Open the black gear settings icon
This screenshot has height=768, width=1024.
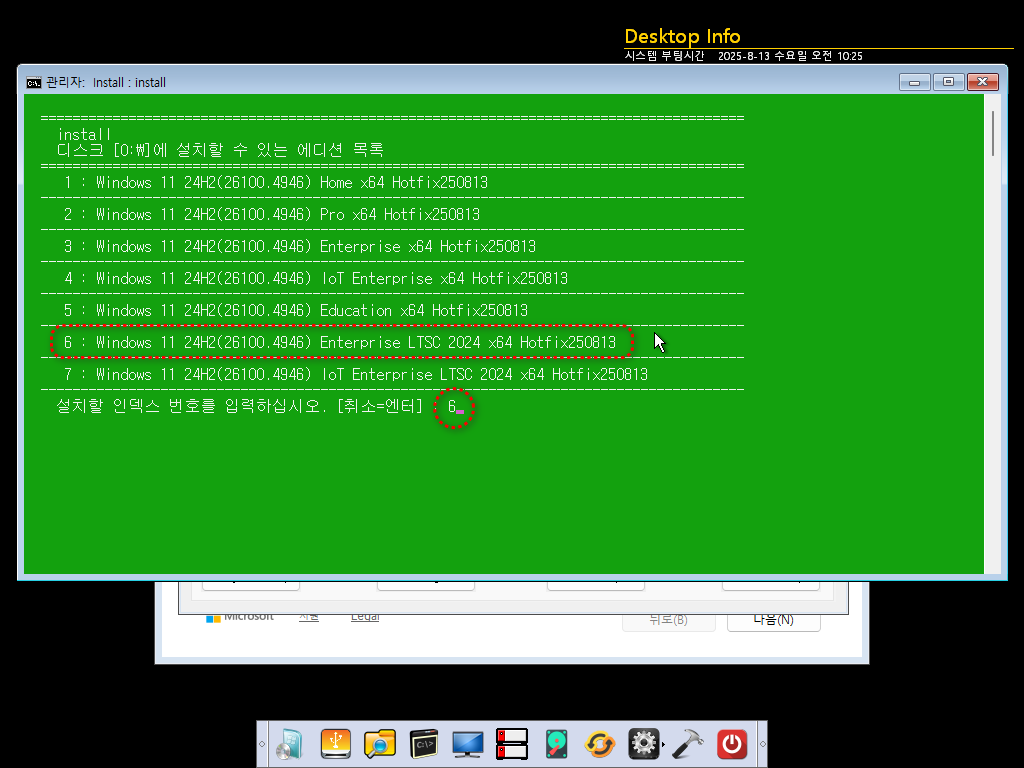[643, 744]
